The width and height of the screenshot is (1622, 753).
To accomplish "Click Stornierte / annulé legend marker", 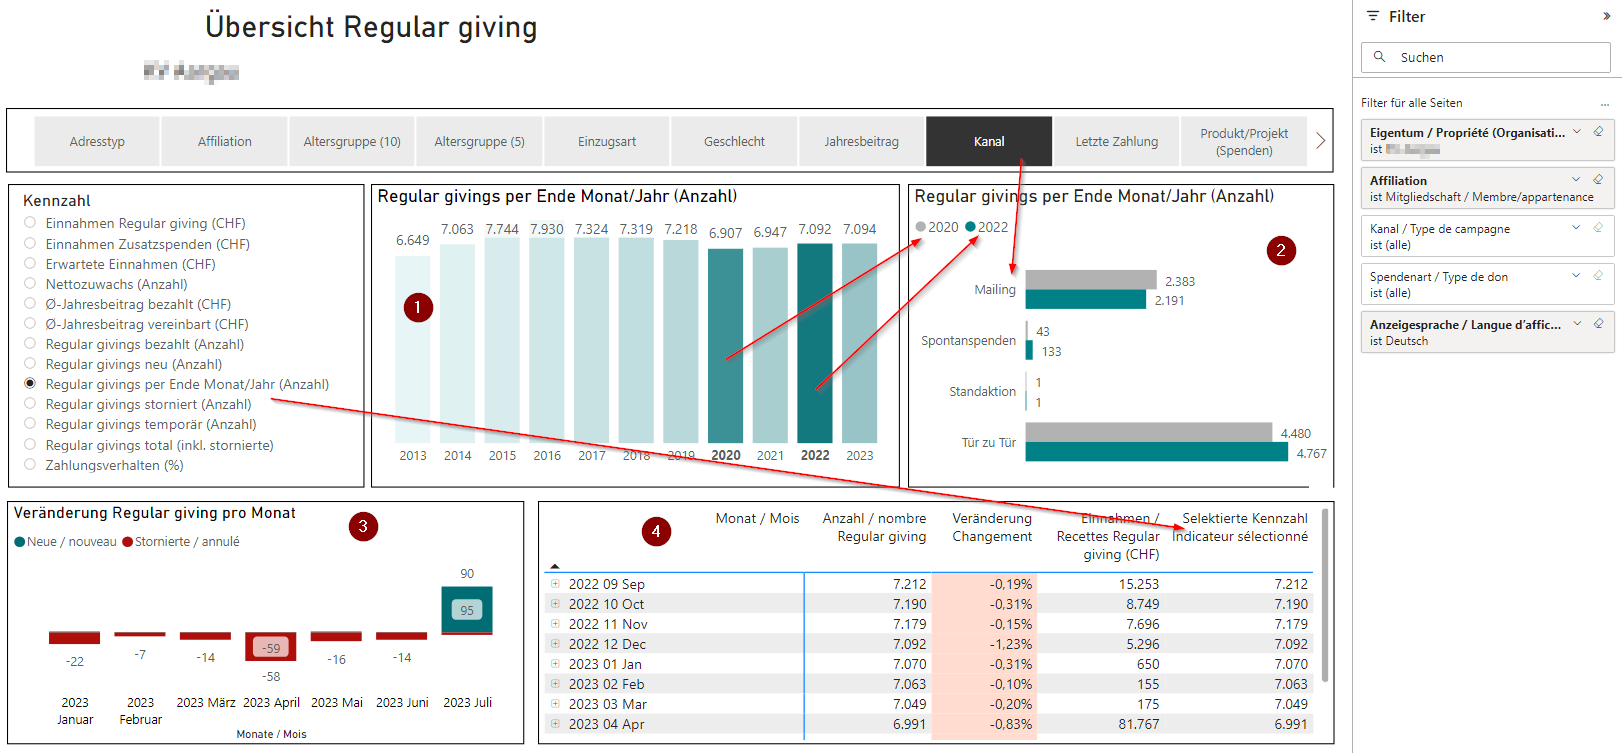I will tap(127, 542).
